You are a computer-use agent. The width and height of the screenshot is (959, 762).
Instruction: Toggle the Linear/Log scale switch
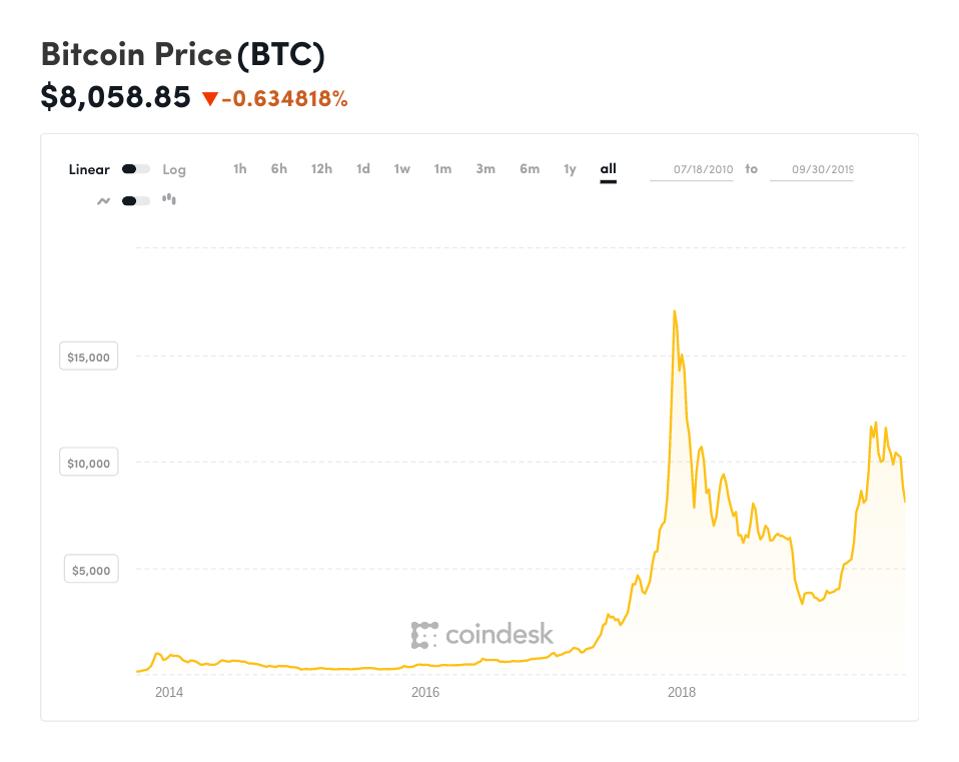[135, 169]
